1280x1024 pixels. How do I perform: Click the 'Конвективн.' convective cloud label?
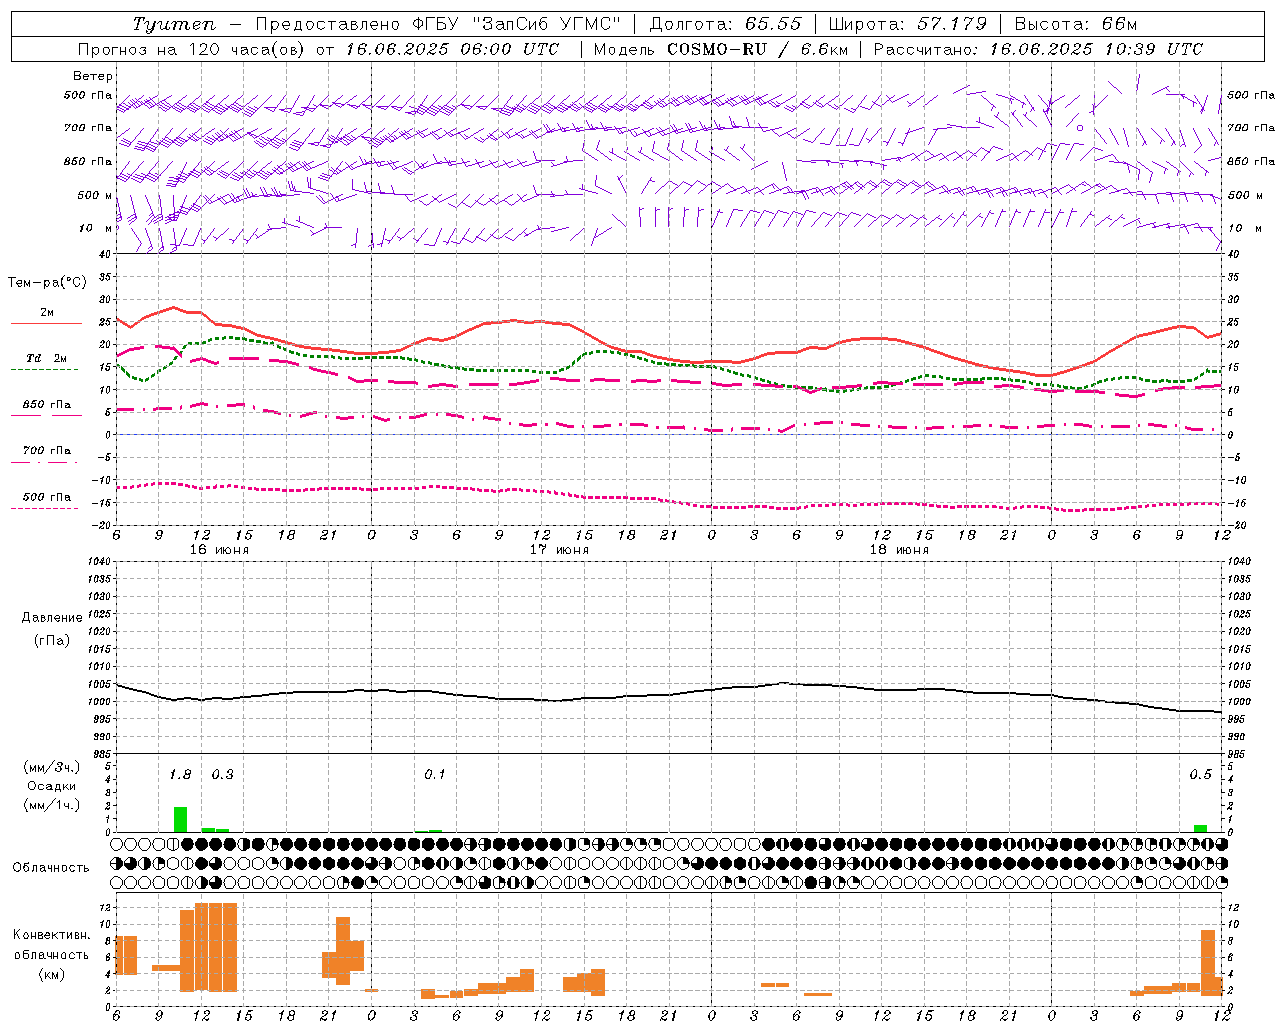52,935
